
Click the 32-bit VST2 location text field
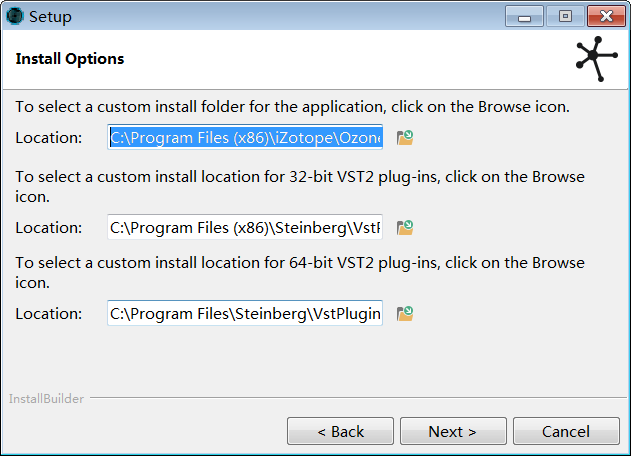coord(245,228)
